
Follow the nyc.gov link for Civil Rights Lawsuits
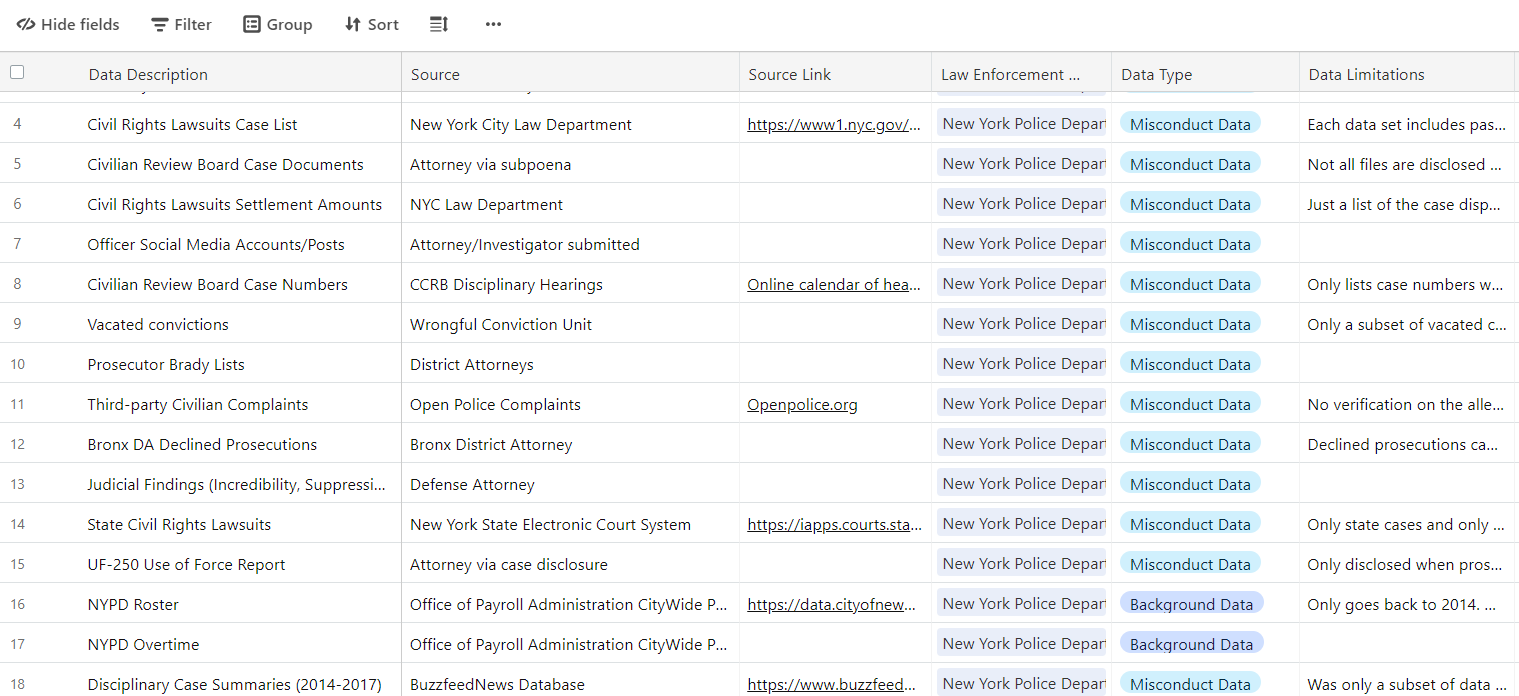click(x=834, y=124)
